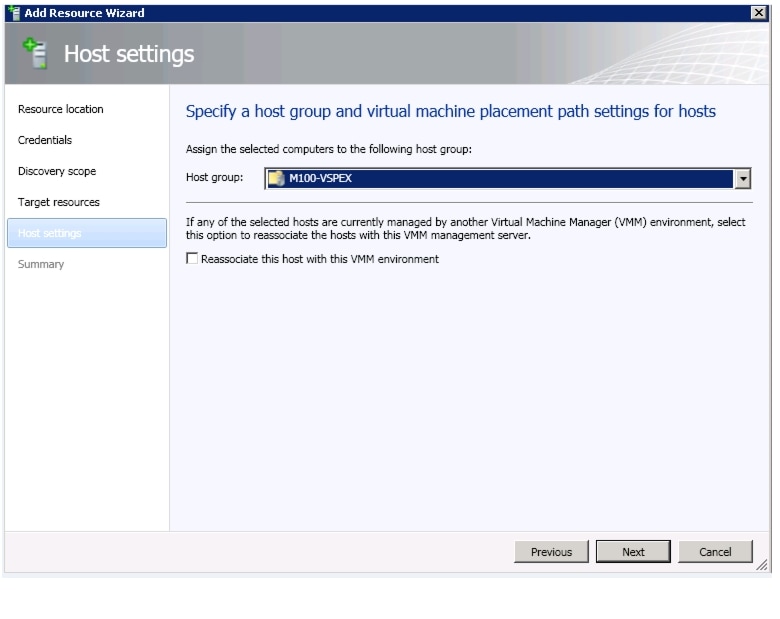The height and width of the screenshot is (619, 780).
Task: Click the folder icon beside M100-VSPEX
Action: 276,178
